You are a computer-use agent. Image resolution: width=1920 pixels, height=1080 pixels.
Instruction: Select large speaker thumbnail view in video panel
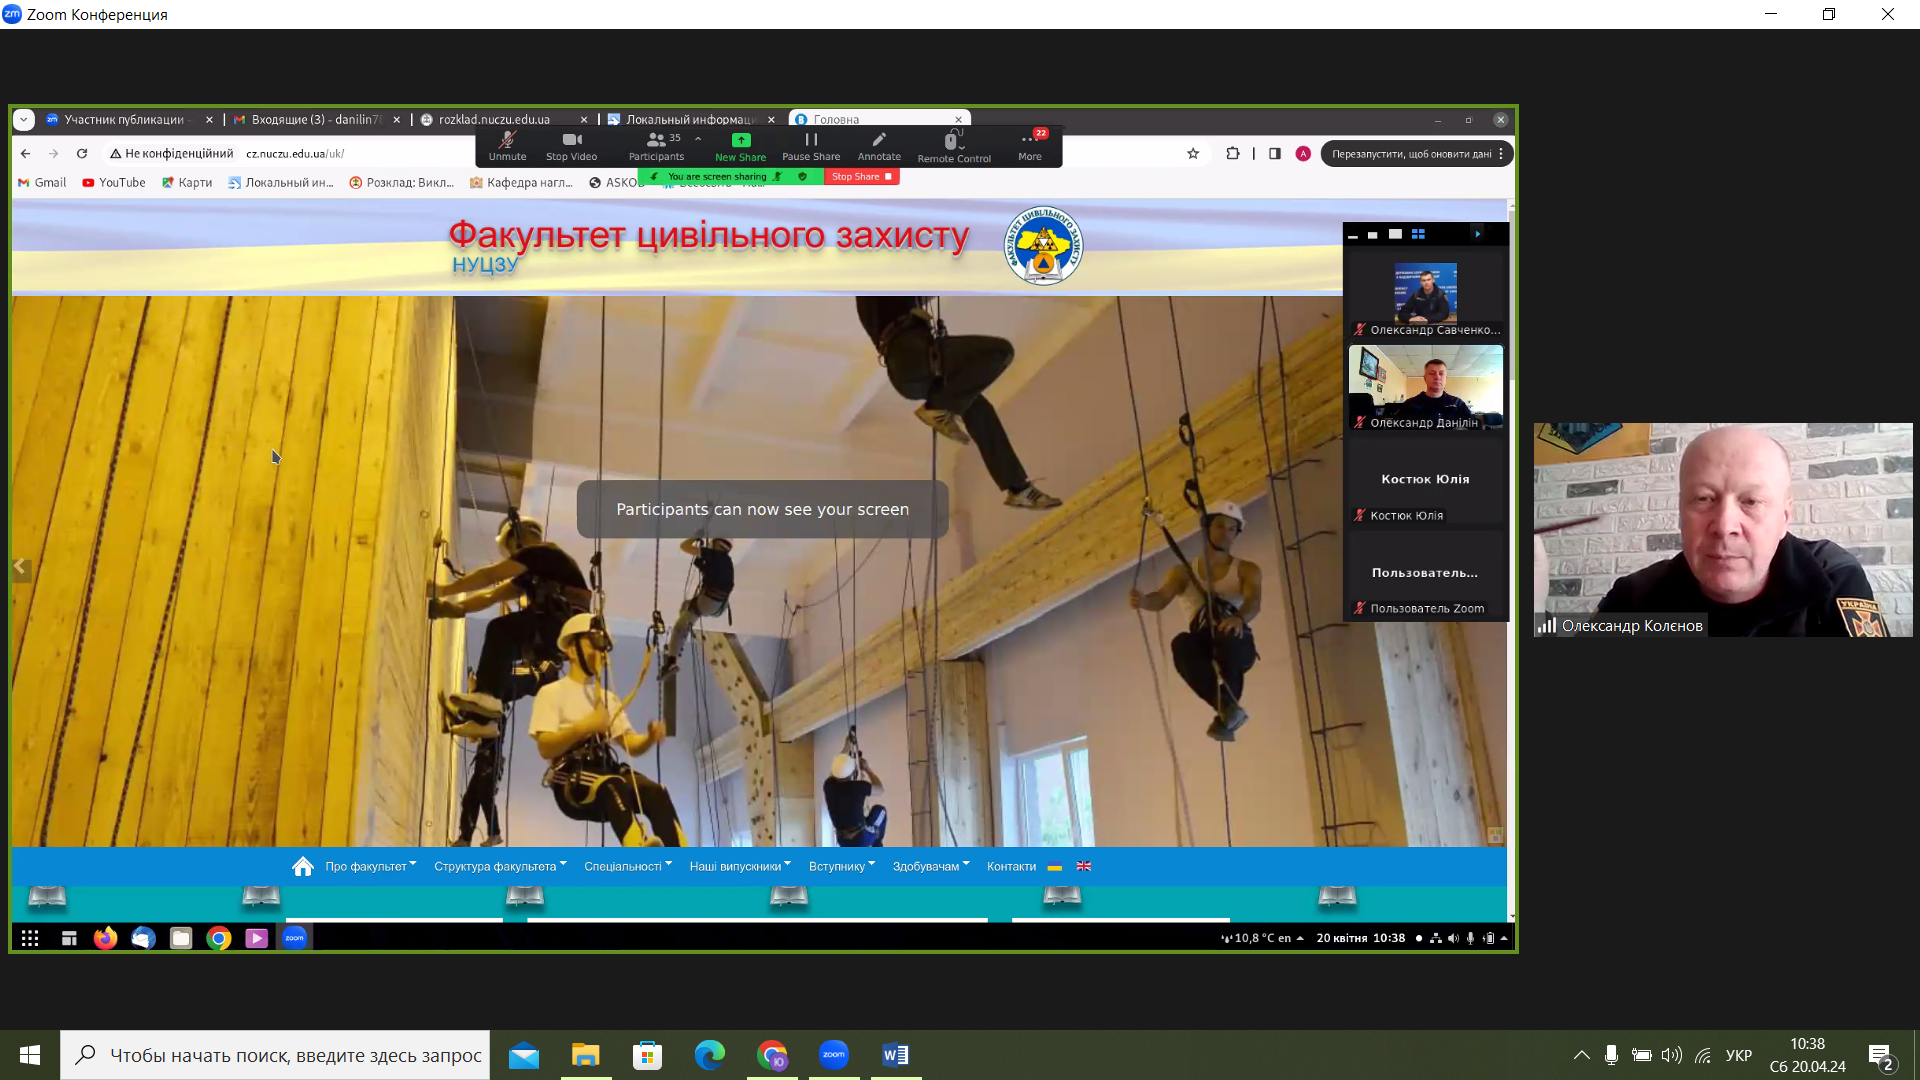click(x=1395, y=235)
